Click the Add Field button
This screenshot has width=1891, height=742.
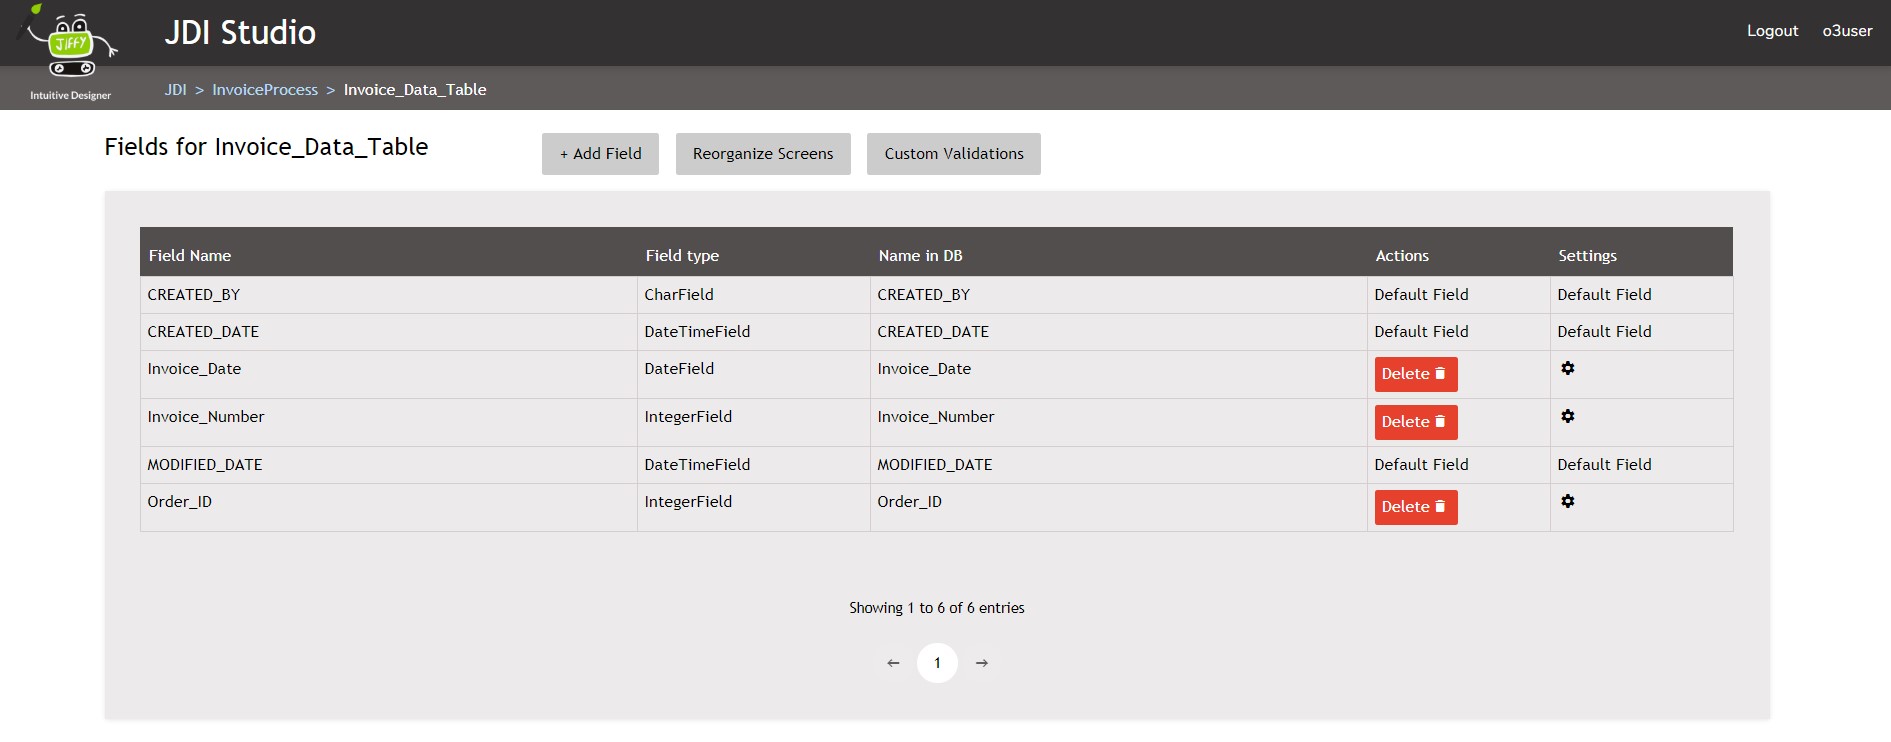tap(600, 154)
